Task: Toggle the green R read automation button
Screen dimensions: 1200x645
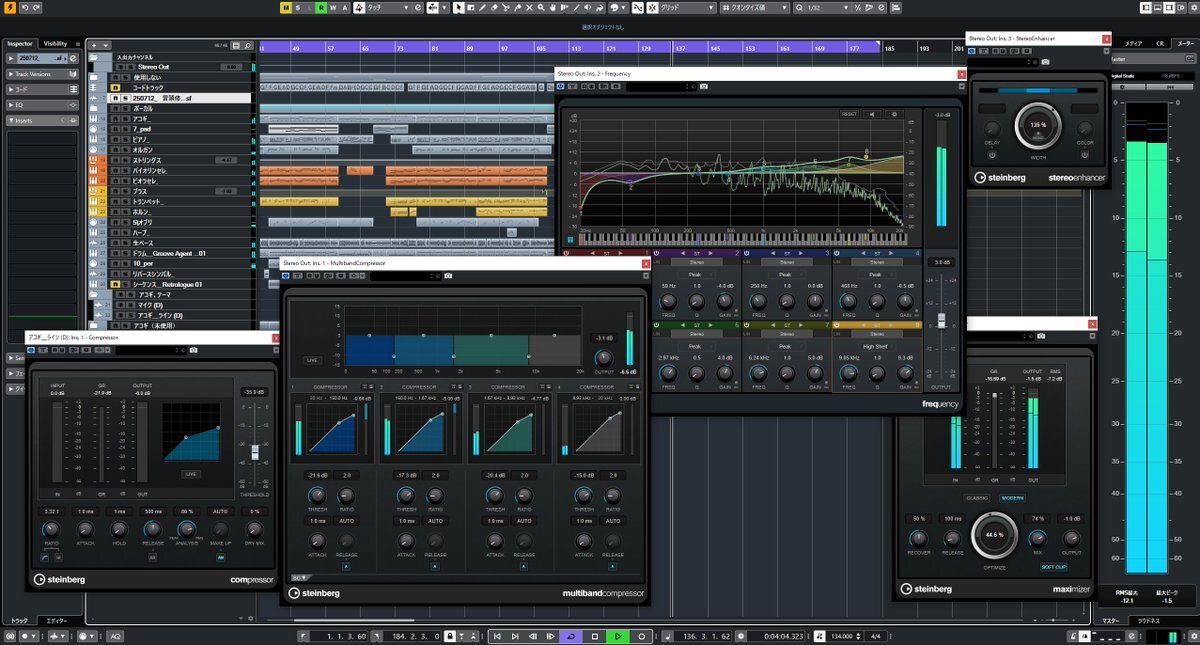Action: (x=322, y=7)
